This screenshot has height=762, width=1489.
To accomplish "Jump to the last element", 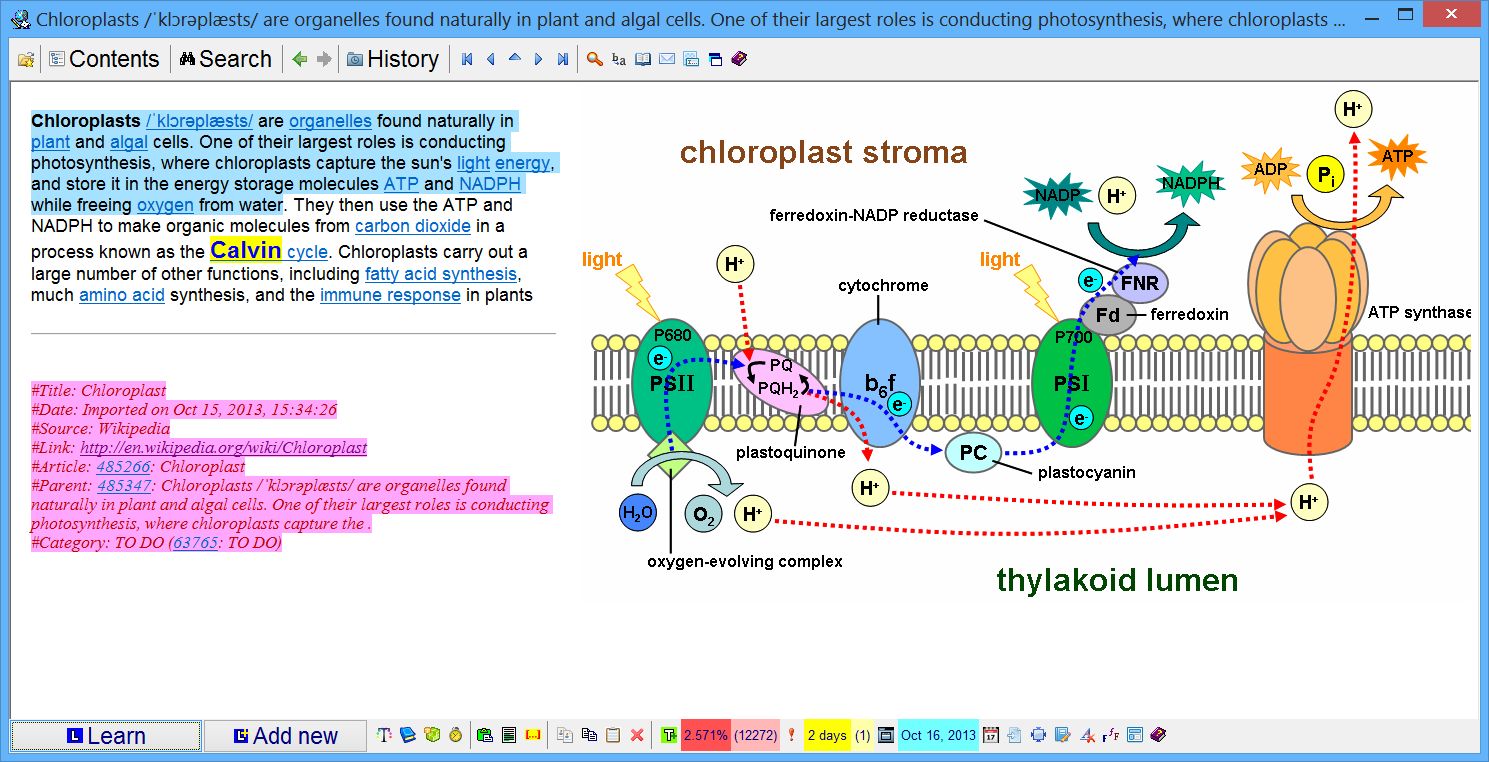I will tap(563, 59).
